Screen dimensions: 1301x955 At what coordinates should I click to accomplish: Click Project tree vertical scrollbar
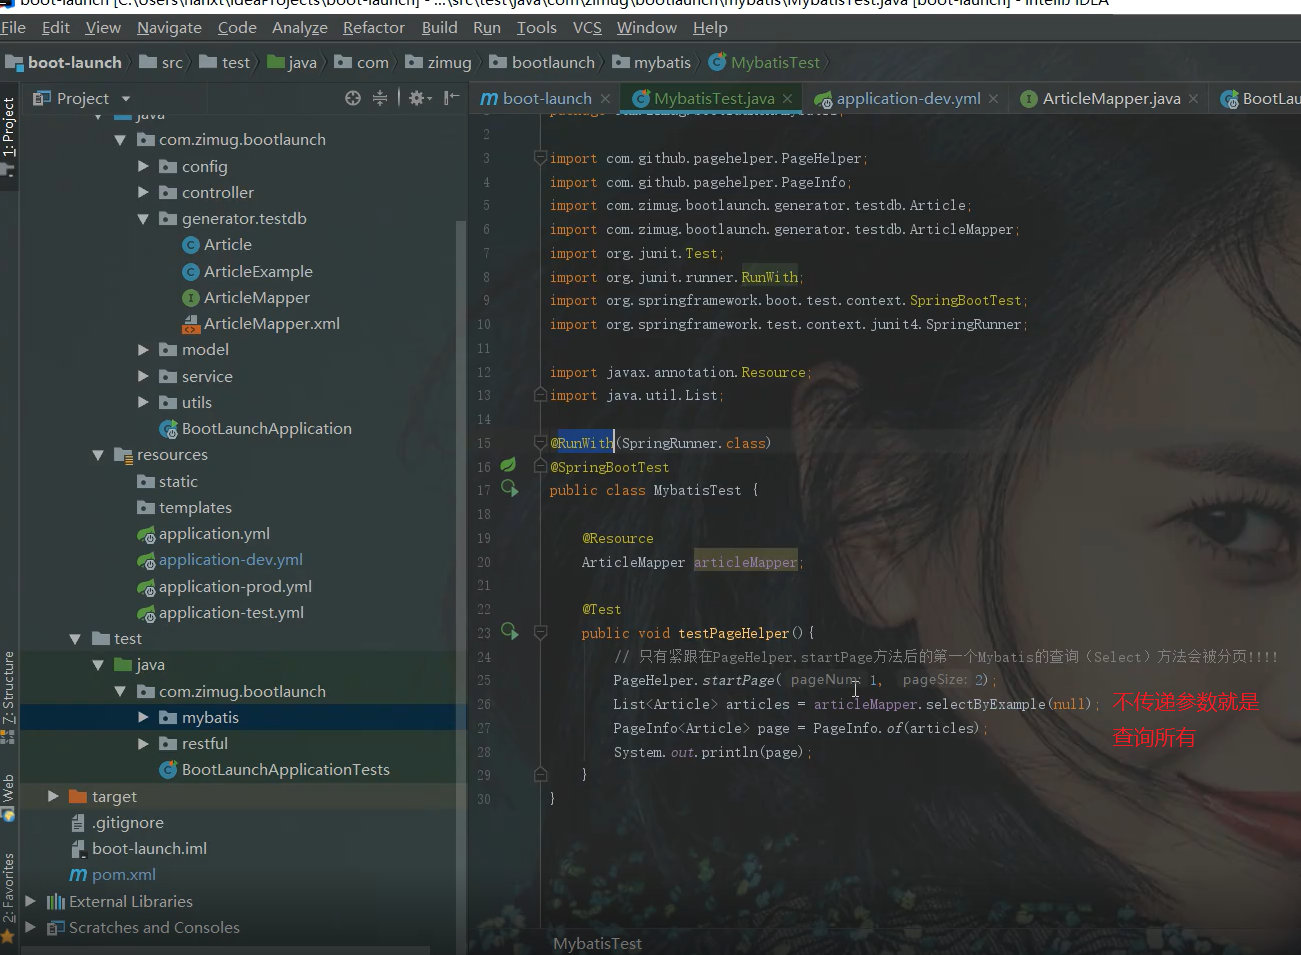pos(460,585)
